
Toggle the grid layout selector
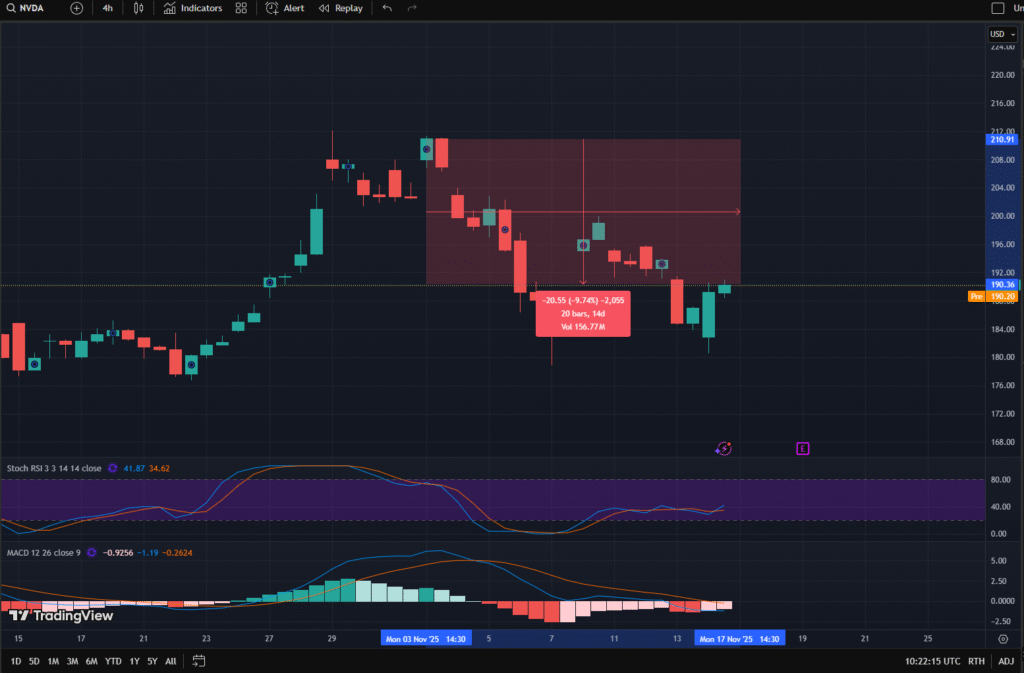(x=240, y=8)
